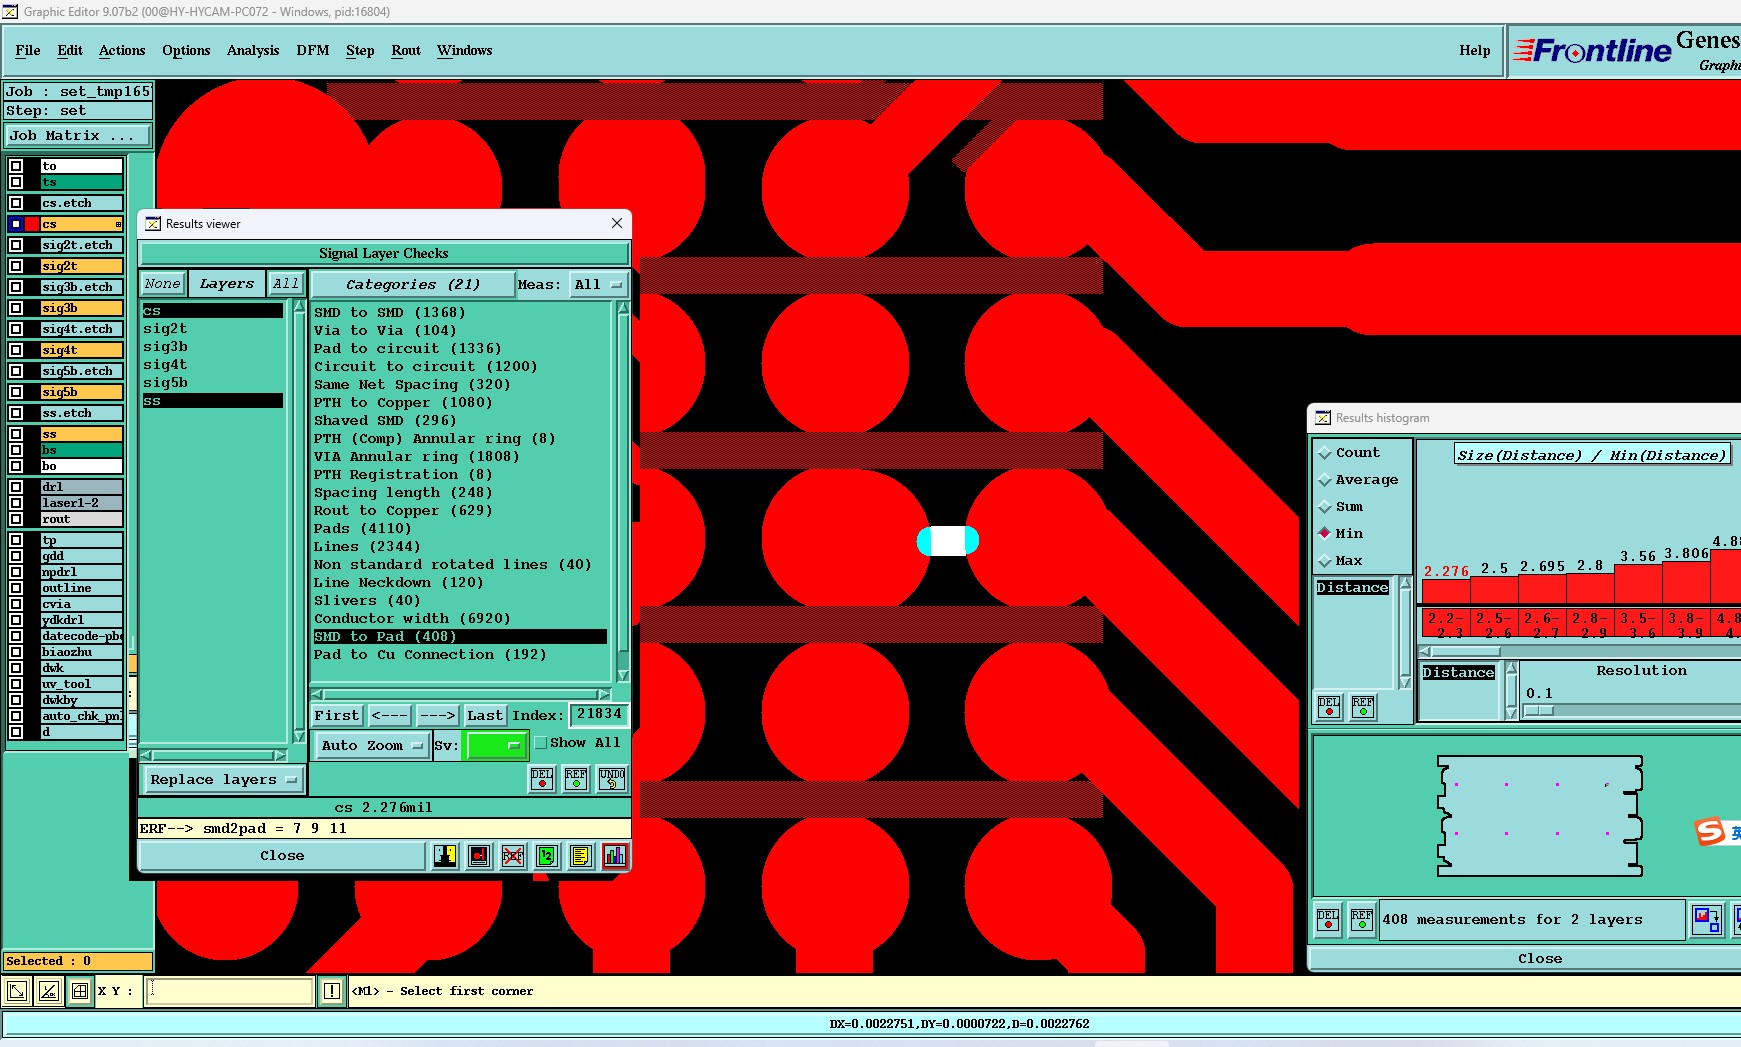Open the DFM menu
1741x1047 pixels.
point(313,51)
